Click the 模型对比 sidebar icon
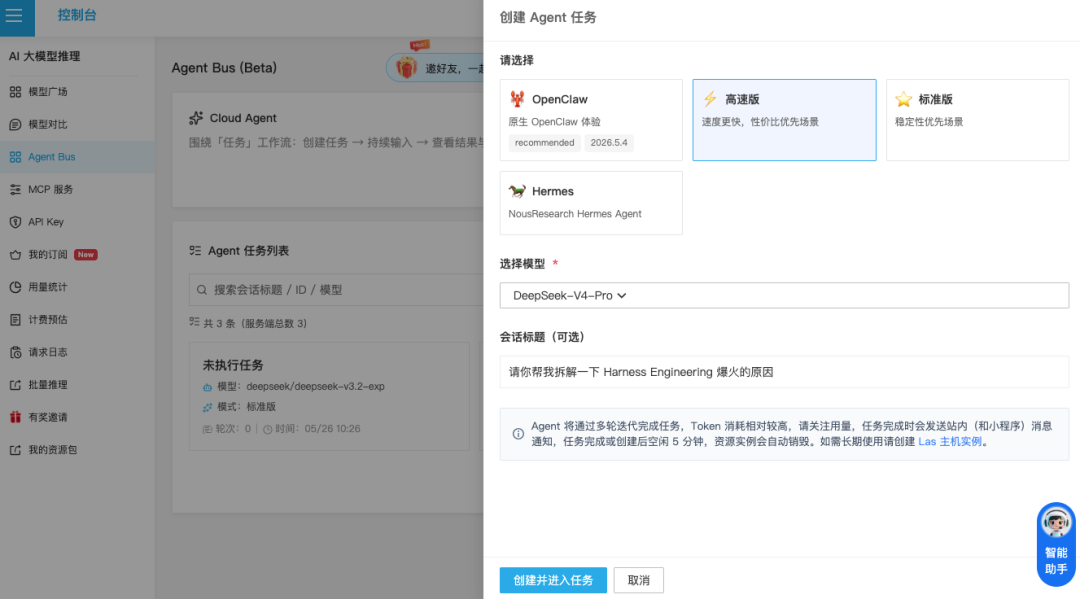Viewport: 1080px width, 599px height. pyautogui.click(x=15, y=125)
